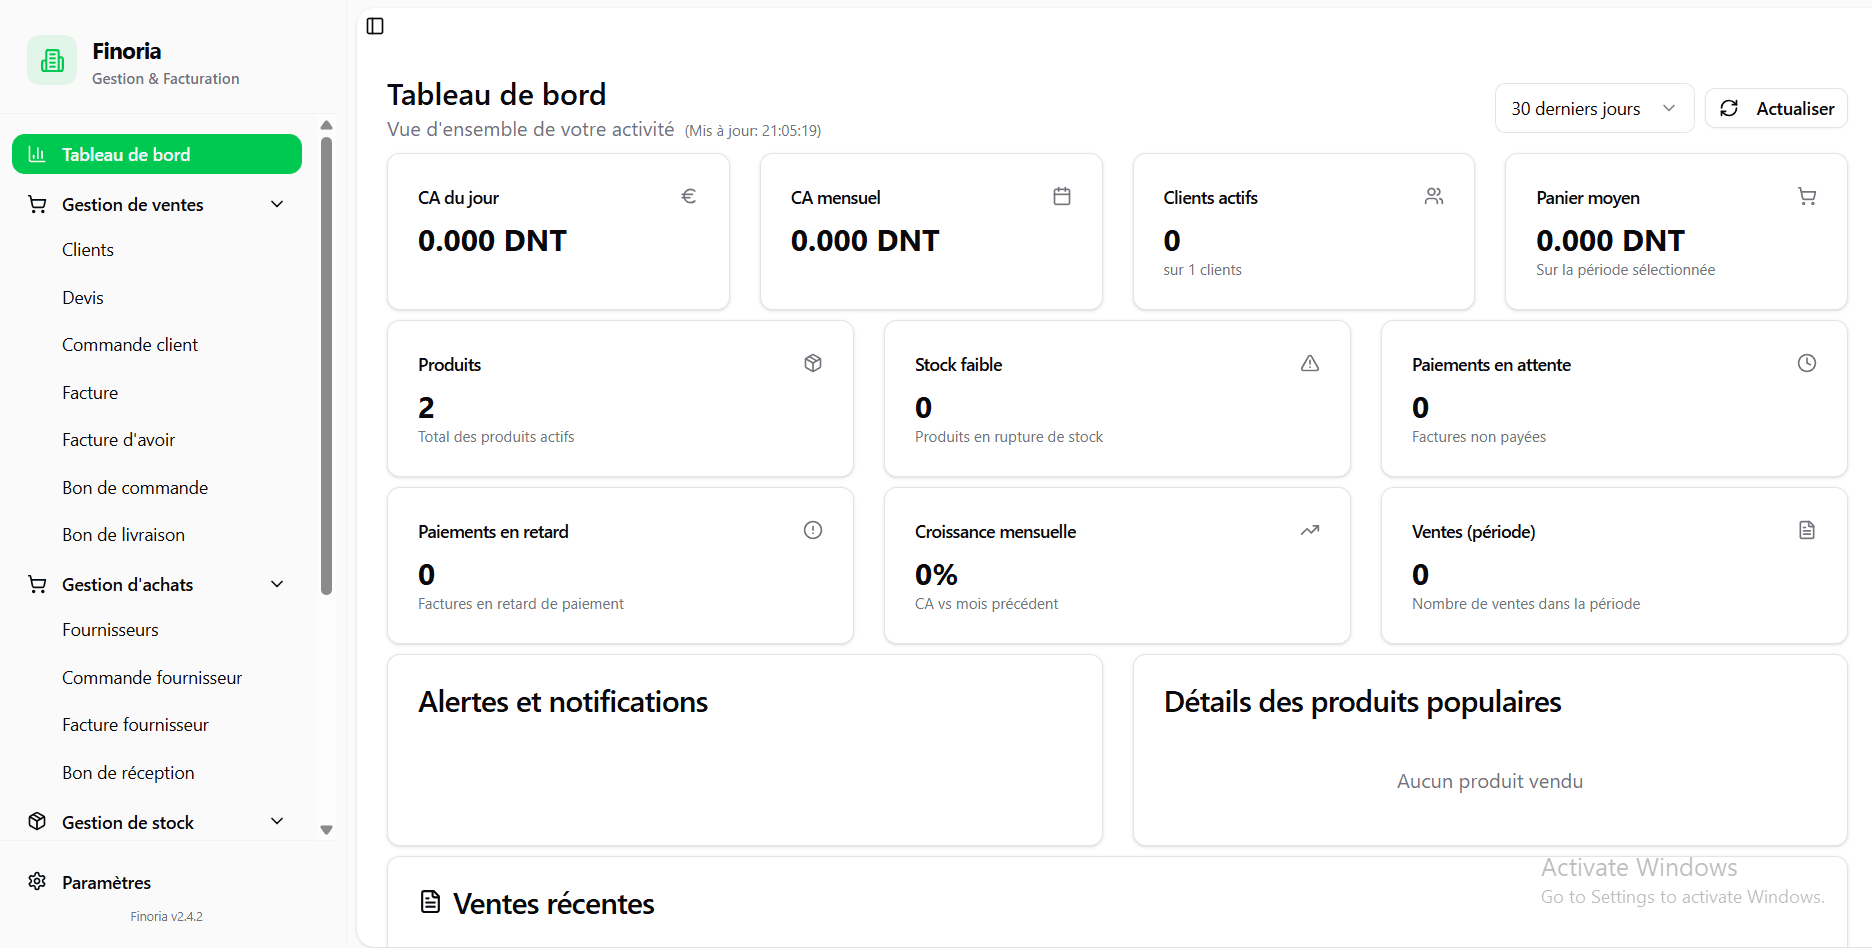Click the cart icon in Panier moyen
The width and height of the screenshot is (1872, 948).
click(1807, 196)
